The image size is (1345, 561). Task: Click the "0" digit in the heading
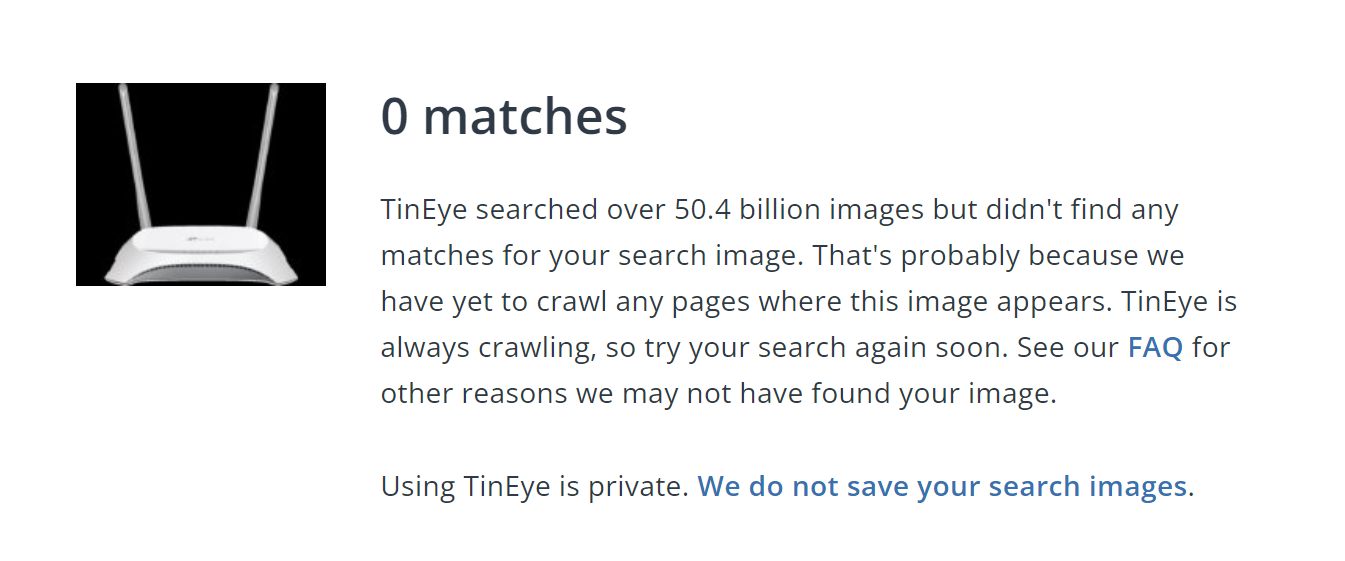[395, 116]
